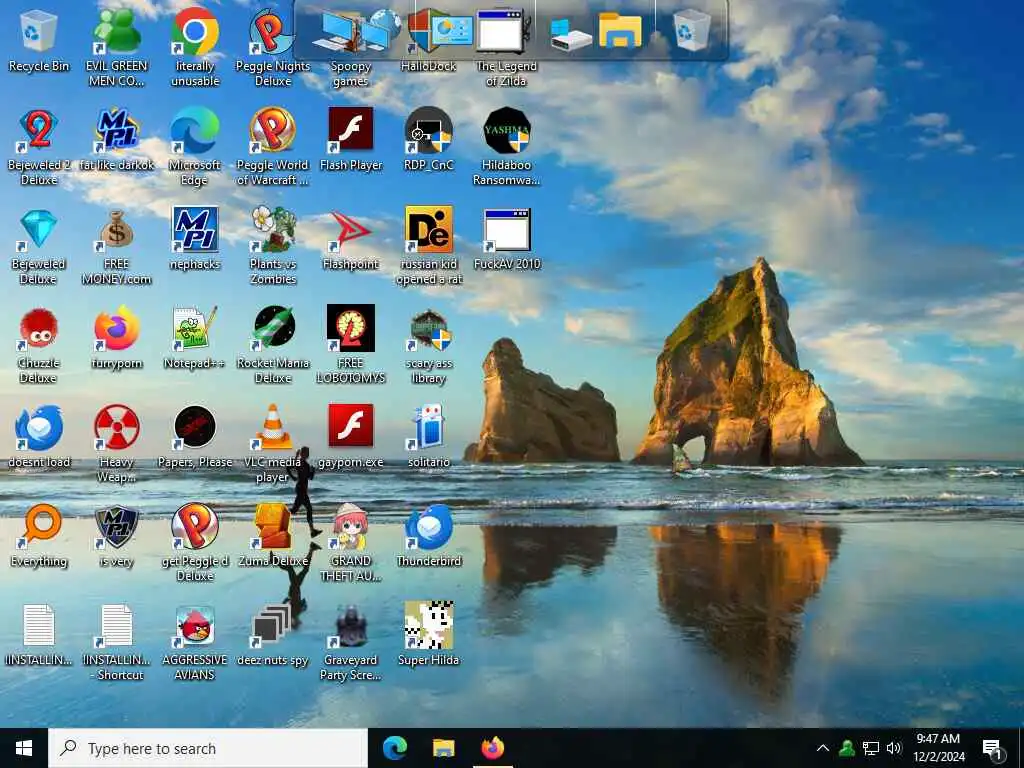Viewport: 1024px width, 768px height.
Task: Open the FREE LOBOTOMYS shortcut
Action: (351, 345)
